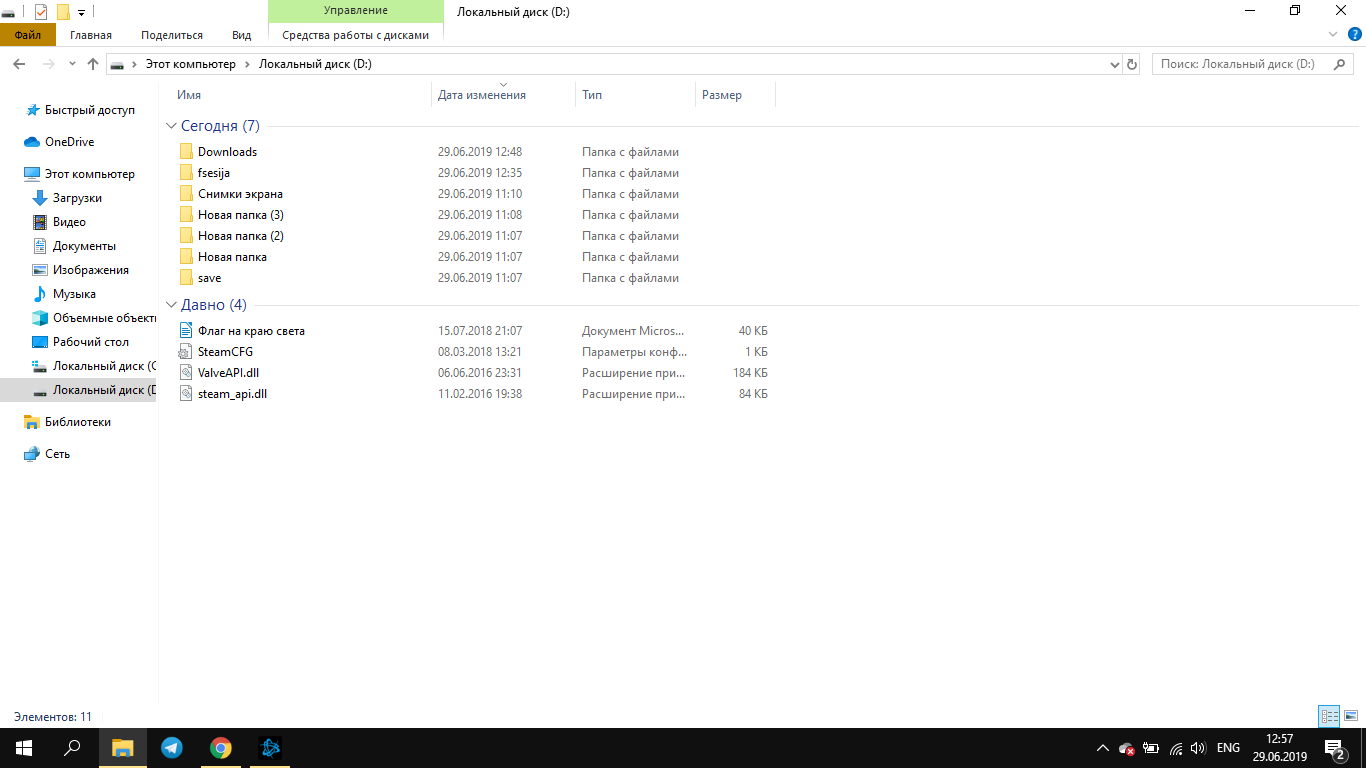The width and height of the screenshot is (1366, 768).
Task: Open Telegram from the taskbar
Action: [x=172, y=747]
